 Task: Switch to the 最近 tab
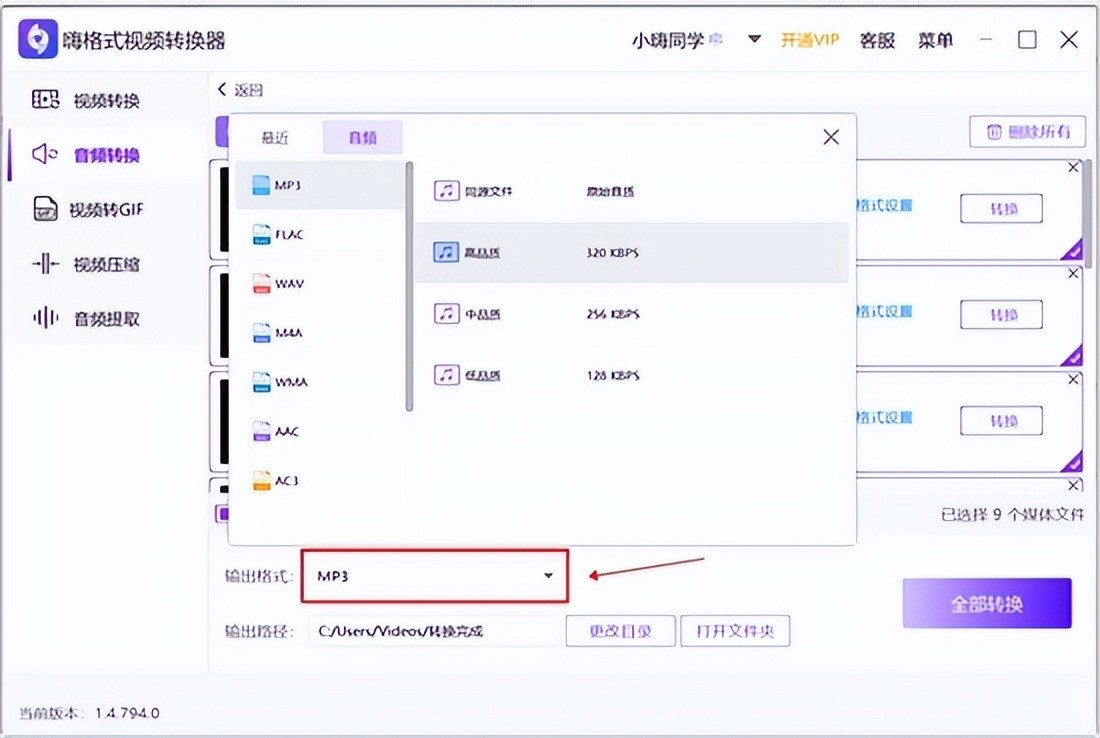click(275, 138)
